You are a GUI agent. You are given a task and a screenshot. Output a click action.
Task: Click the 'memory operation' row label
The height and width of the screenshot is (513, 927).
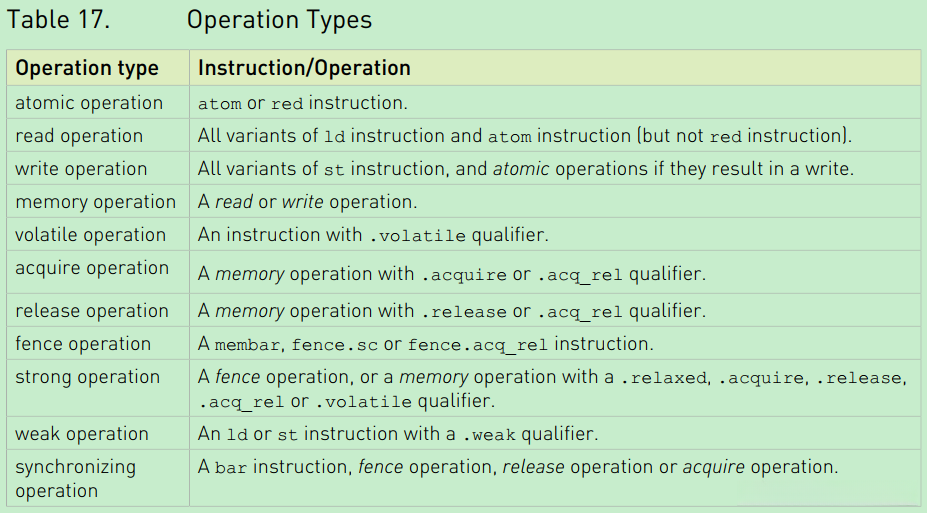coord(95,202)
